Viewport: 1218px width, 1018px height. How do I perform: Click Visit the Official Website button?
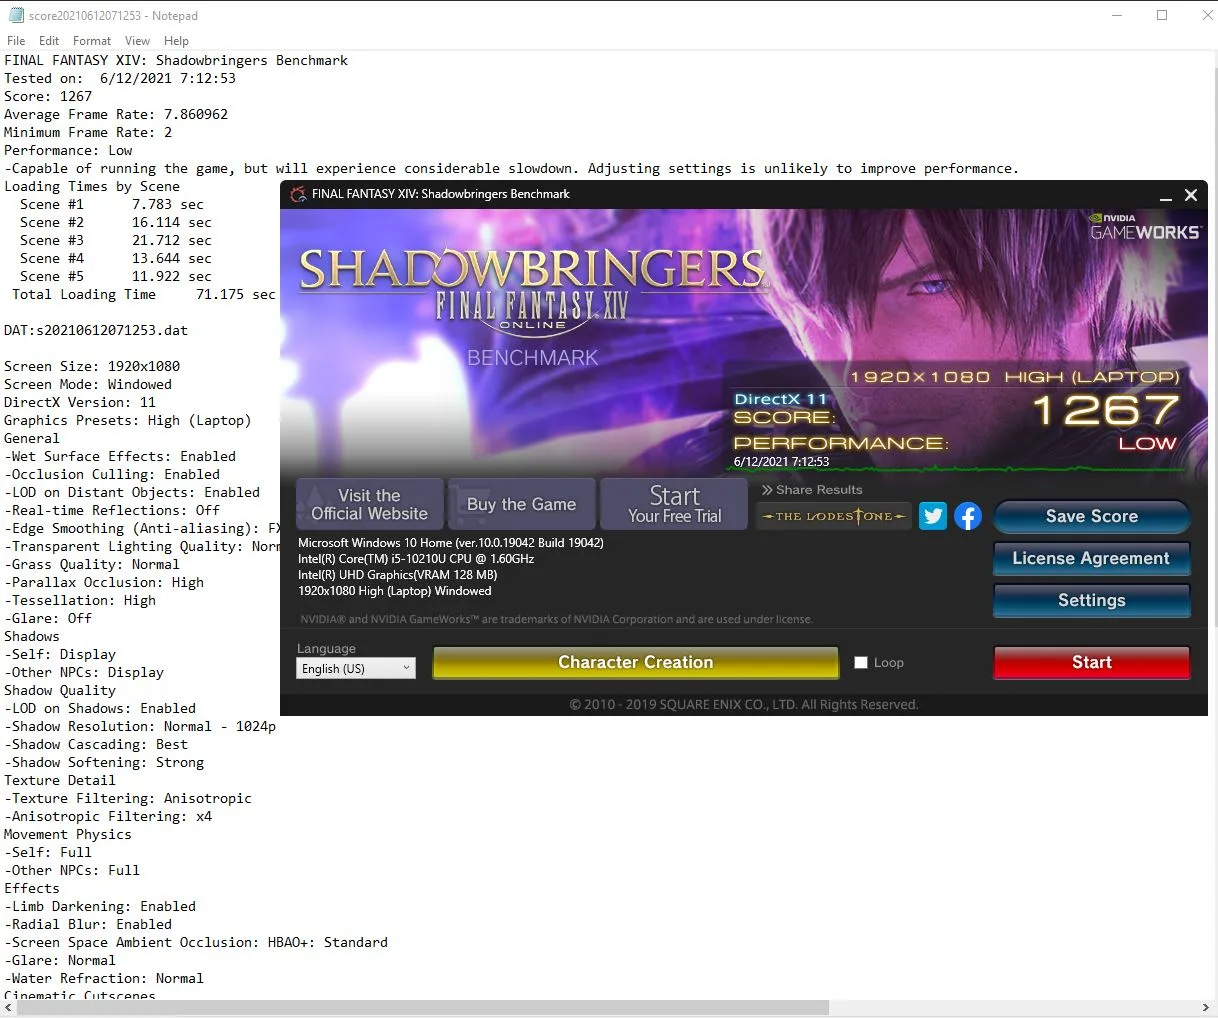click(x=369, y=504)
